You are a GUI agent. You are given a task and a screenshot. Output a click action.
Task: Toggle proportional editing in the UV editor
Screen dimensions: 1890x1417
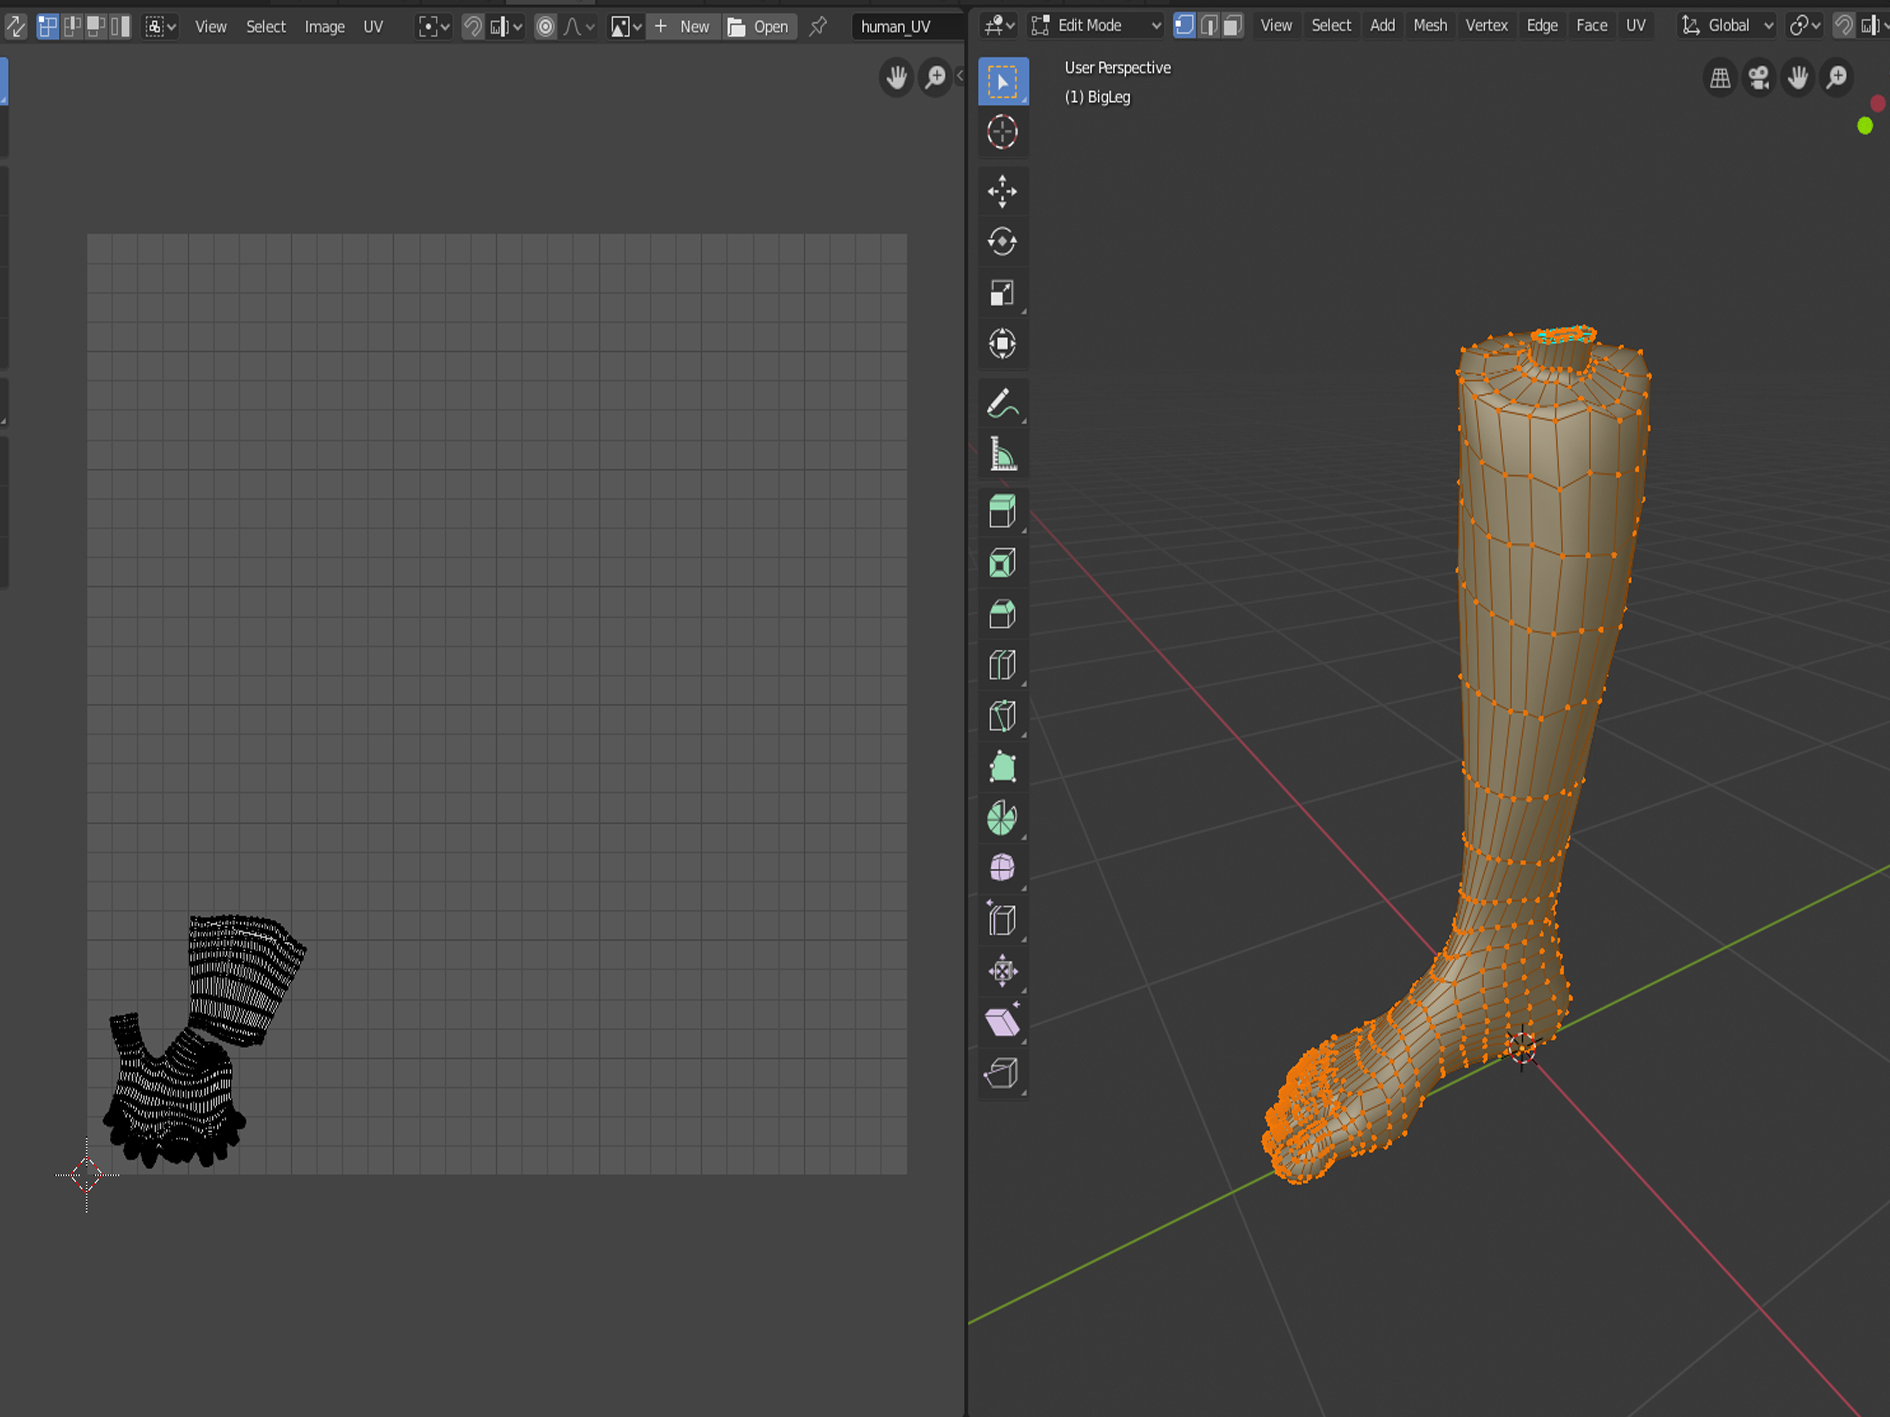tap(545, 26)
